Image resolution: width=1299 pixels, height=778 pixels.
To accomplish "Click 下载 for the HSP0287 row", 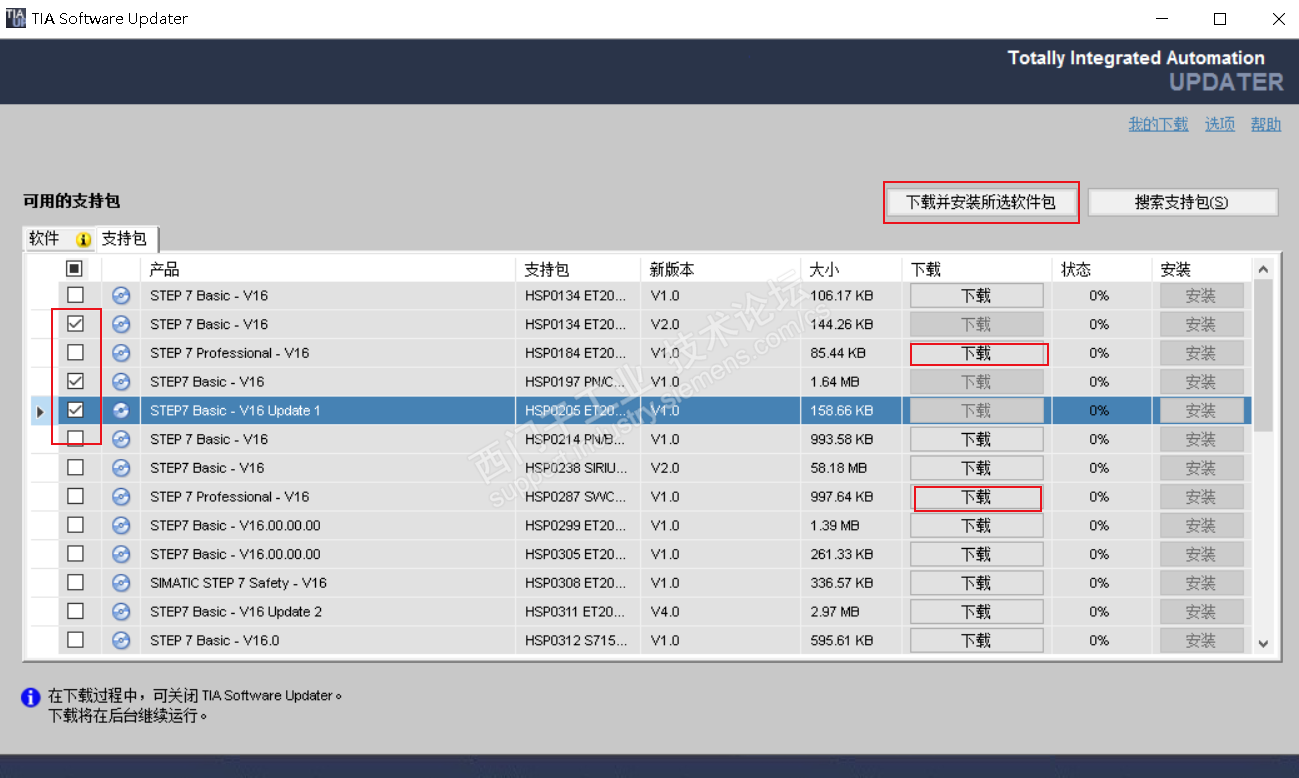I will click(976, 497).
